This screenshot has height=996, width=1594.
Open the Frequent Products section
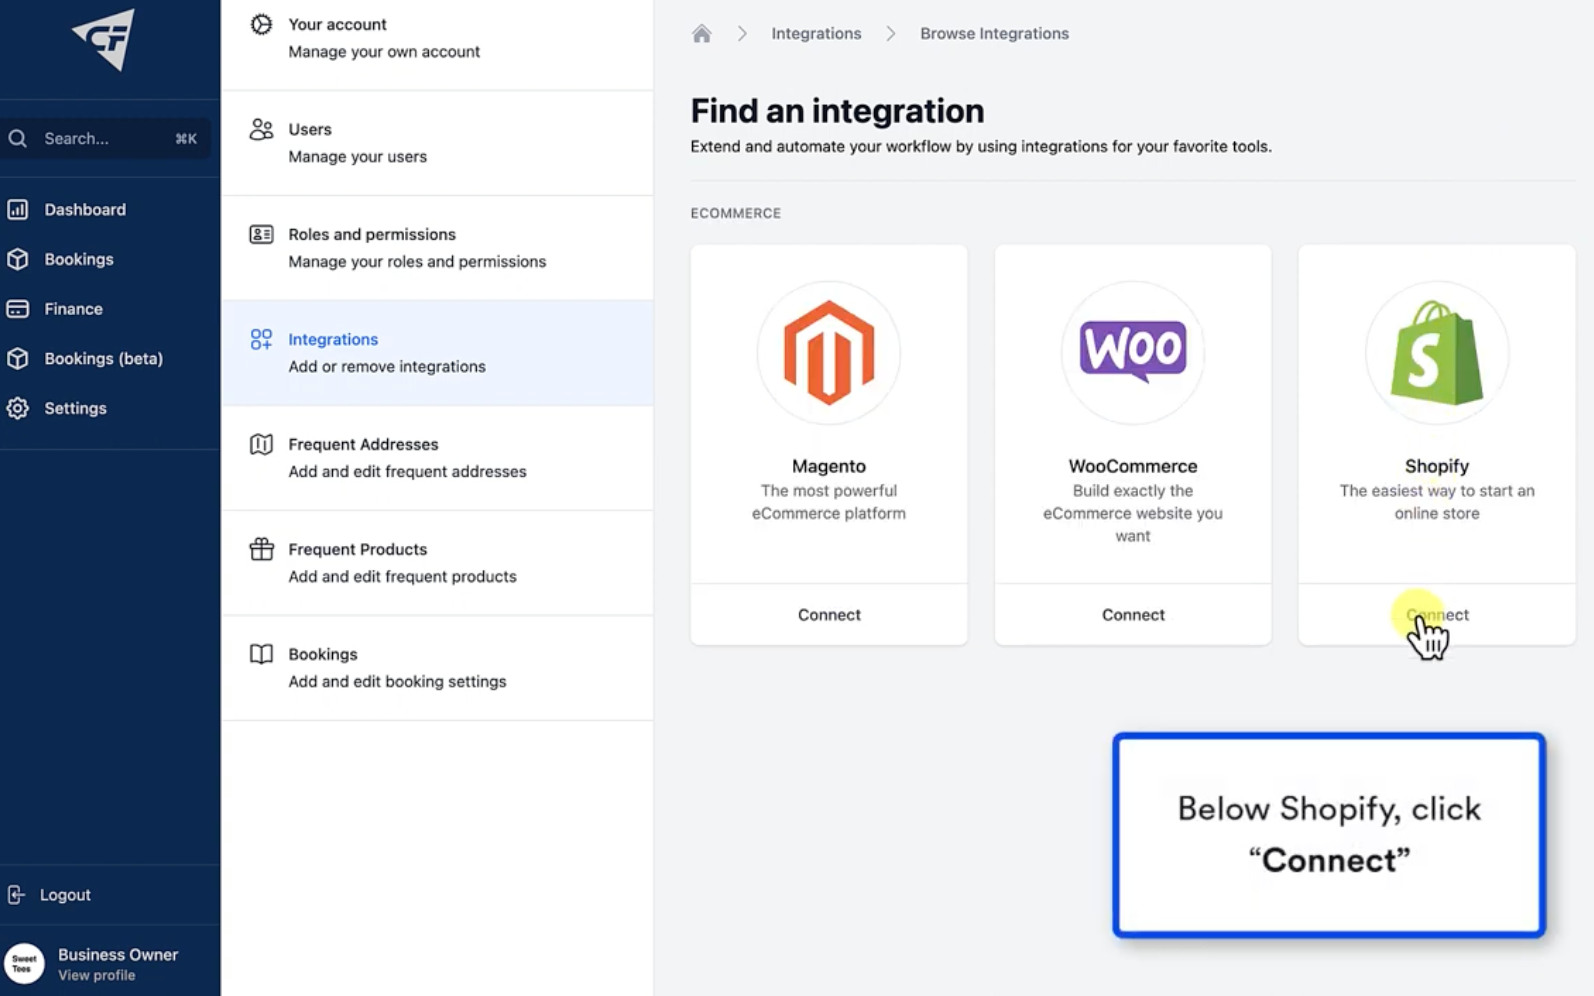click(x=437, y=563)
